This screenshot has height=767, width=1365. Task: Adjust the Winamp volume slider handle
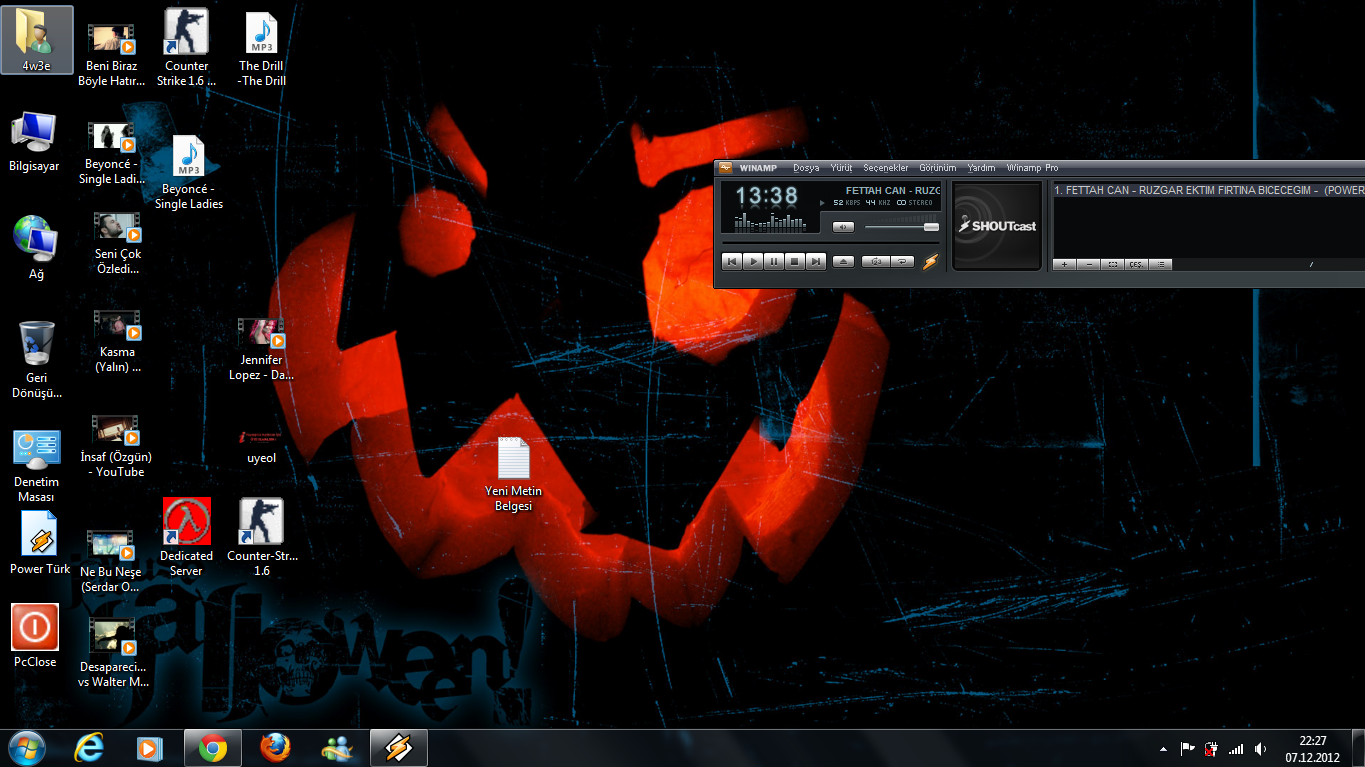[x=931, y=227]
